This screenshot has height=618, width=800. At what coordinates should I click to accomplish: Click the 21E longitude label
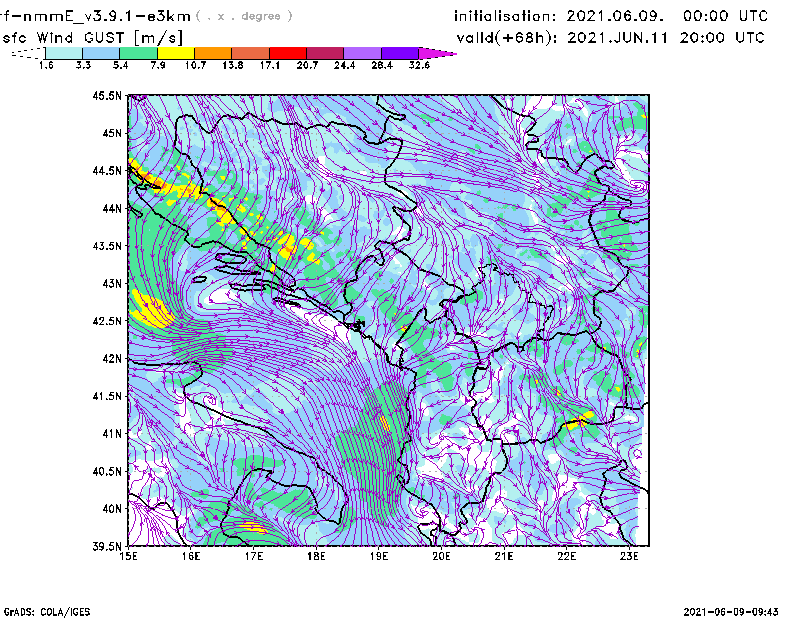[504, 556]
